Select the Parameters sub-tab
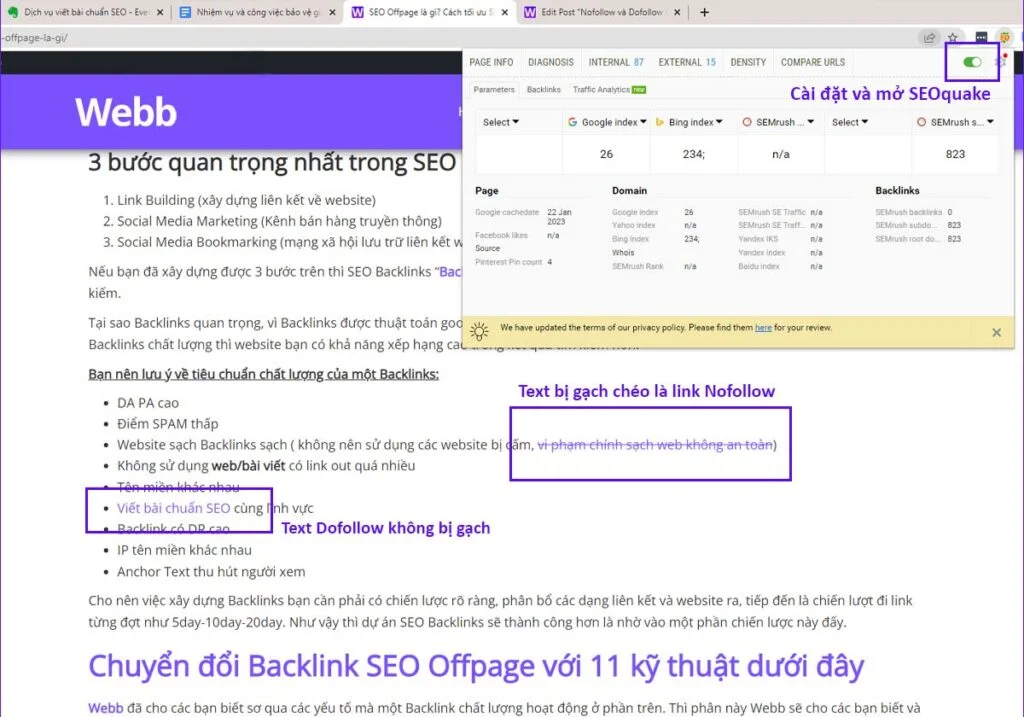Viewport: 1024px width, 717px height. pyautogui.click(x=494, y=89)
